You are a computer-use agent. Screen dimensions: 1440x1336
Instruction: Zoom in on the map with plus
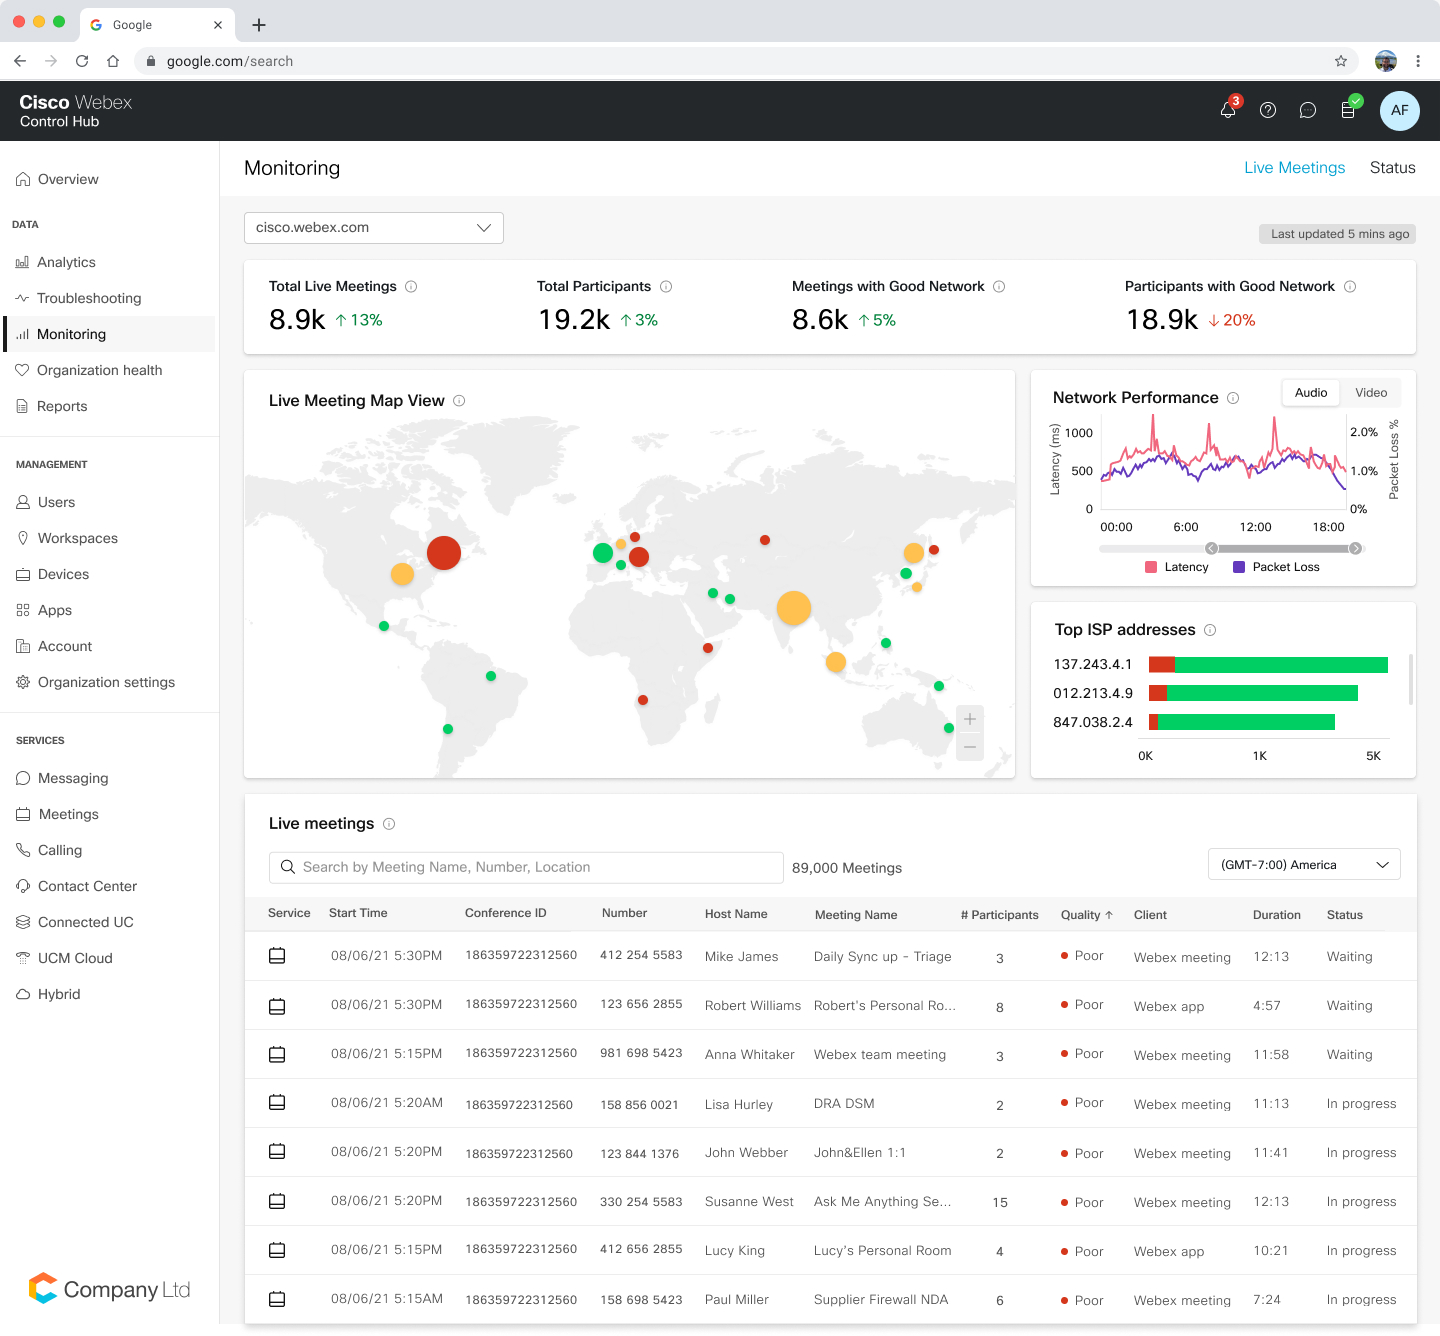(x=969, y=719)
